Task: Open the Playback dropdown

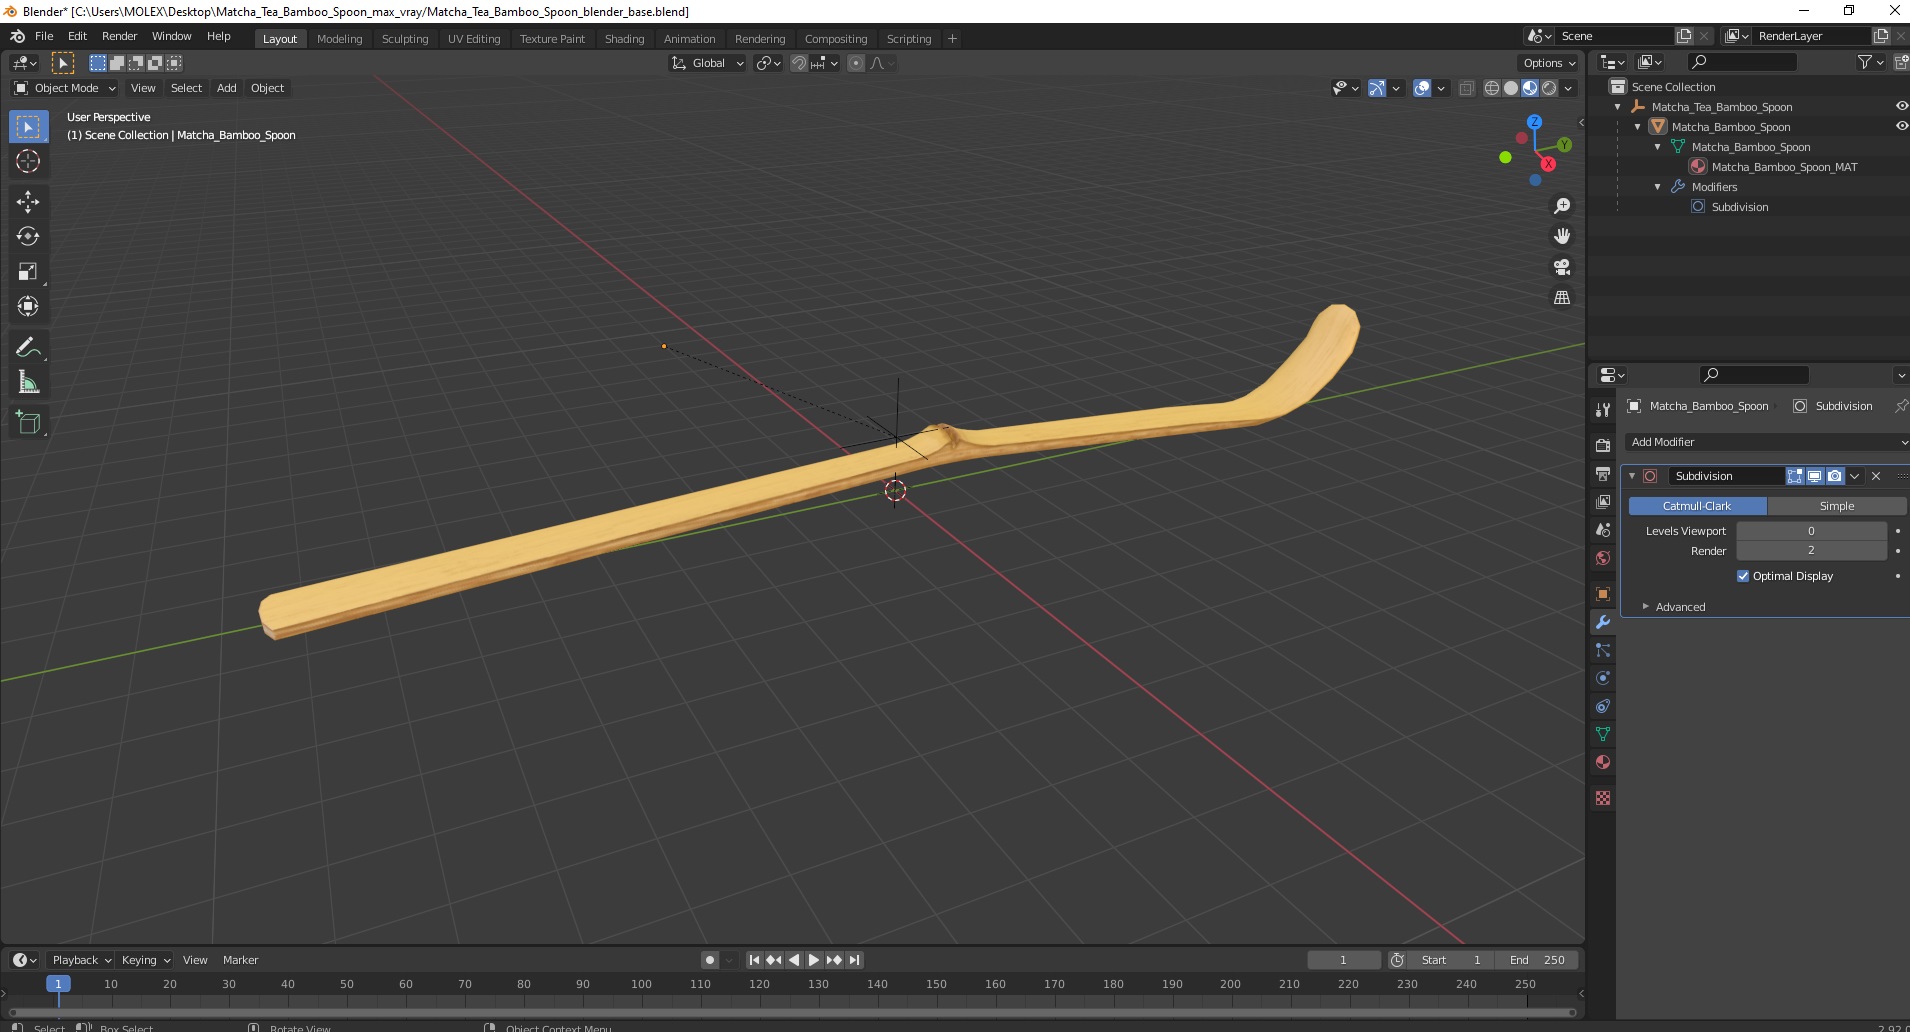Action: click(x=81, y=960)
